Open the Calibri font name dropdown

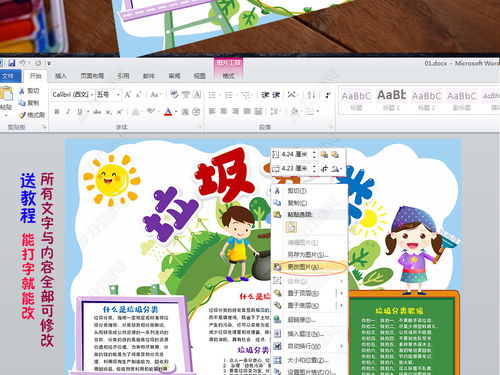tap(92, 95)
